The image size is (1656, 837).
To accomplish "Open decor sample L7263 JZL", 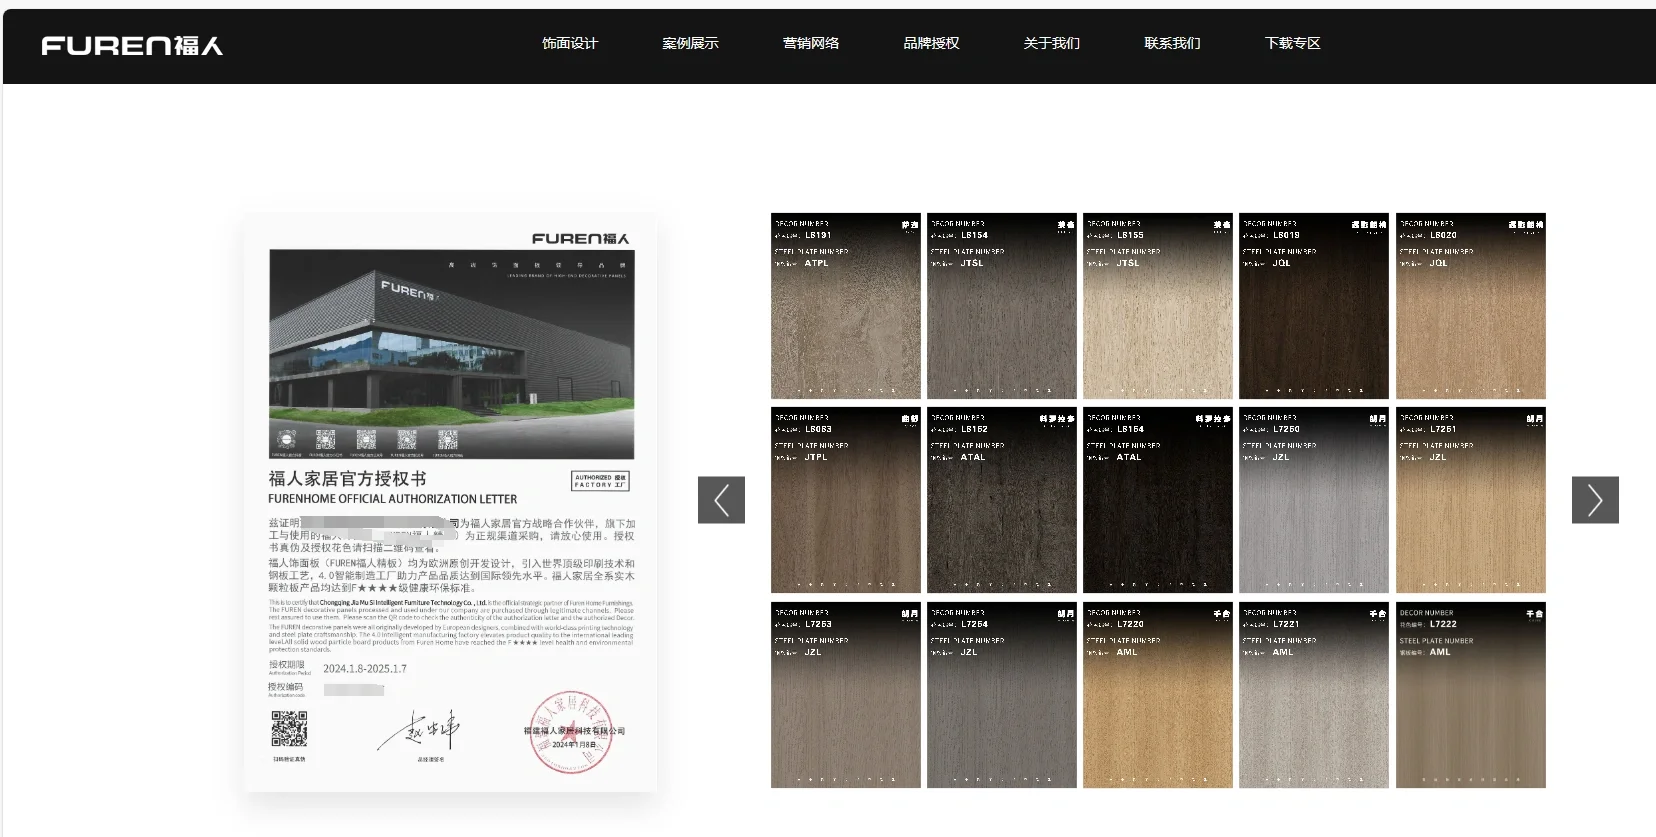I will (846, 695).
